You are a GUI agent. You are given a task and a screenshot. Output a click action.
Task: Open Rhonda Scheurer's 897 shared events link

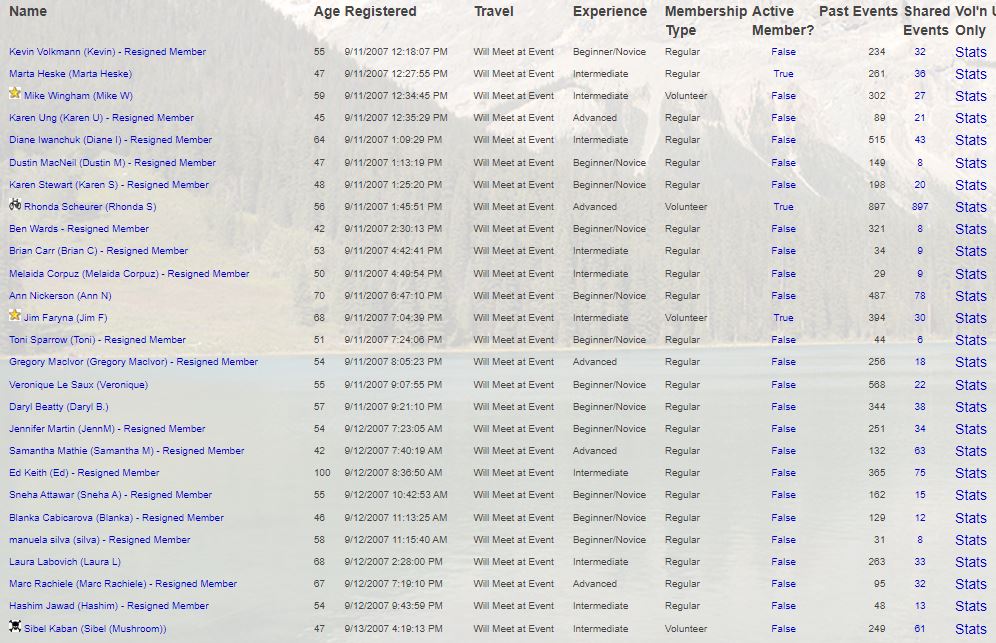pos(920,206)
